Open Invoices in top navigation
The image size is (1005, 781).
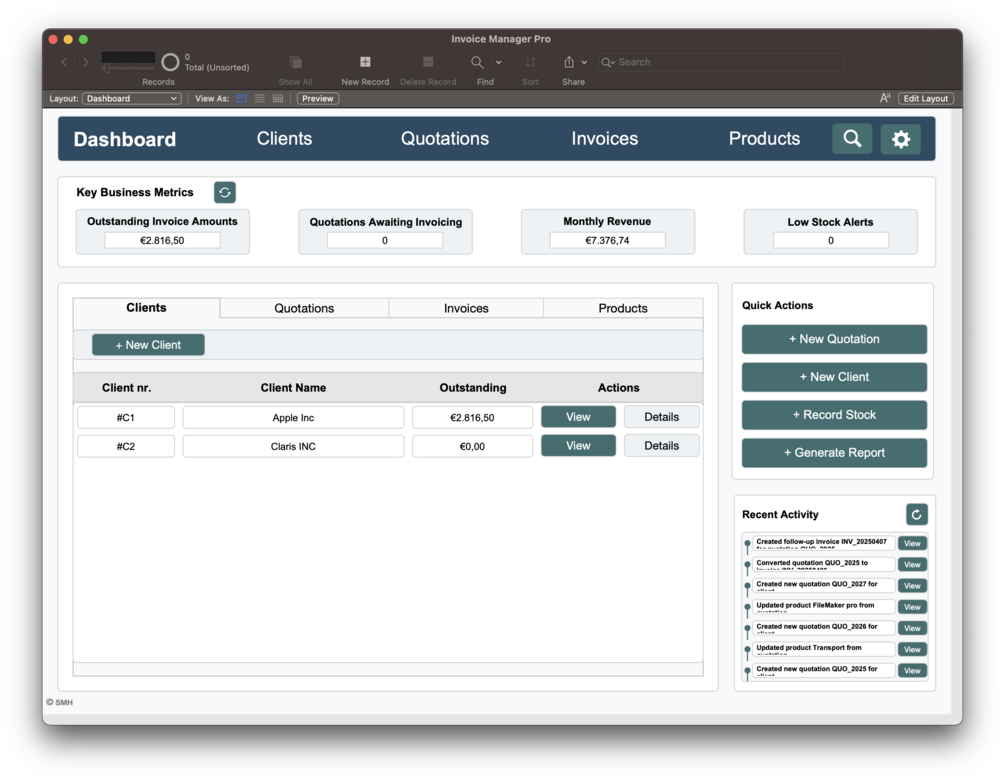604,138
